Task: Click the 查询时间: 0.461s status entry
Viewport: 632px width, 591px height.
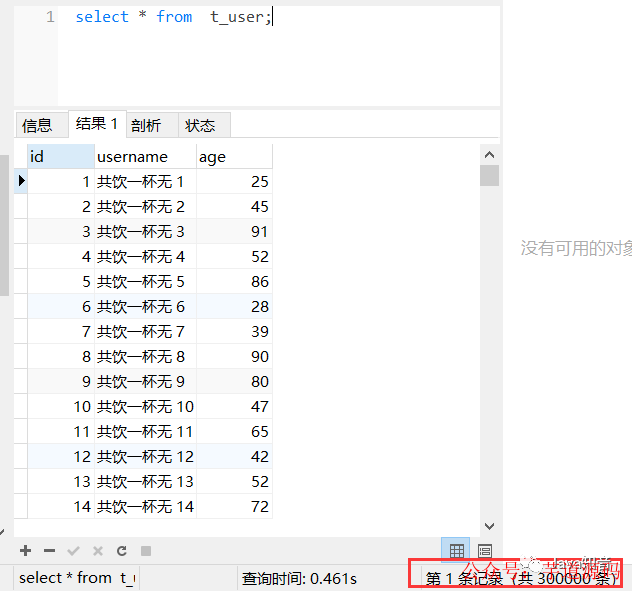Action: [x=299, y=579]
